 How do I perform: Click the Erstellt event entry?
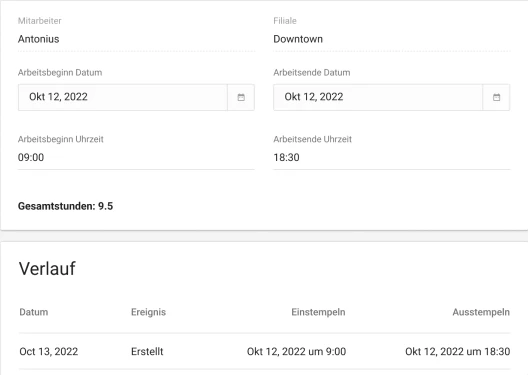click(x=147, y=351)
